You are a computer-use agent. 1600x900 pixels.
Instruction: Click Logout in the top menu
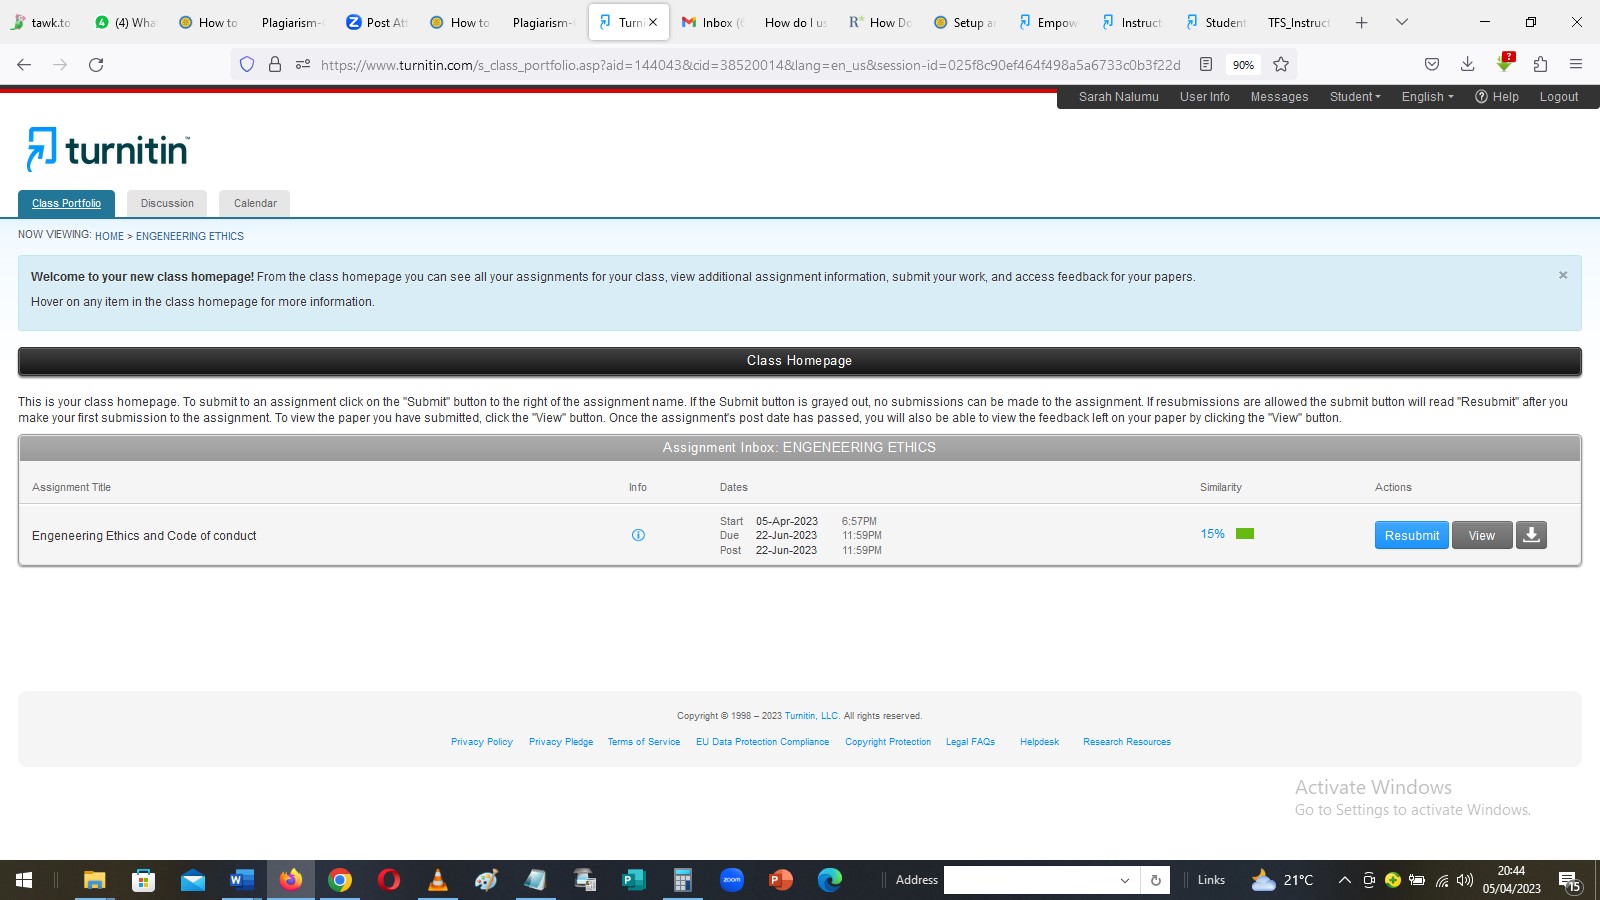[1559, 97]
